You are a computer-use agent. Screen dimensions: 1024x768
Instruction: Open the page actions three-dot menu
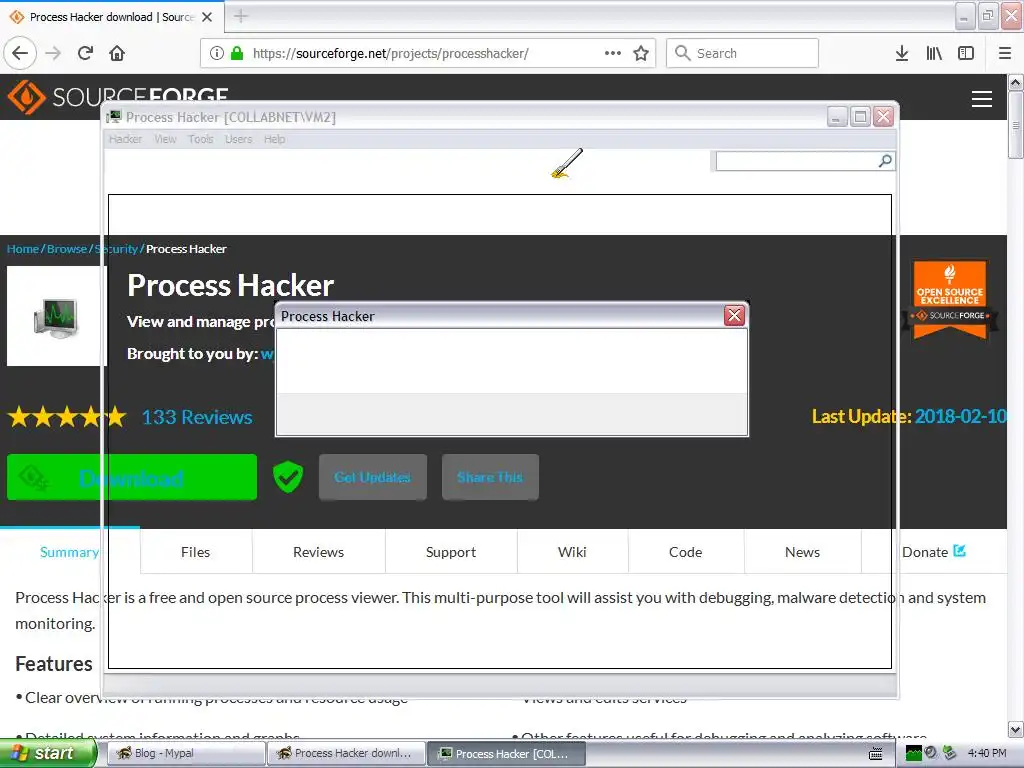613,53
